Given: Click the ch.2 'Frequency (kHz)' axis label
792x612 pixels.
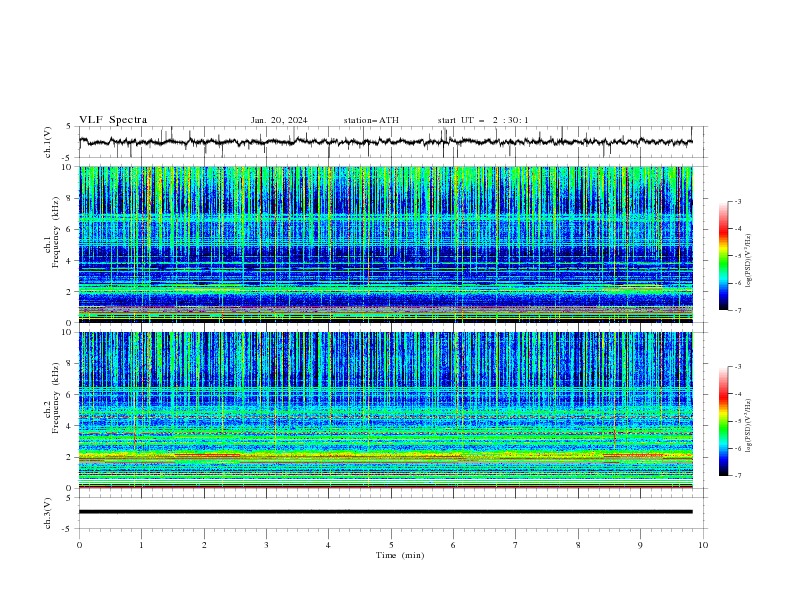Looking at the screenshot, I should tap(55, 398).
